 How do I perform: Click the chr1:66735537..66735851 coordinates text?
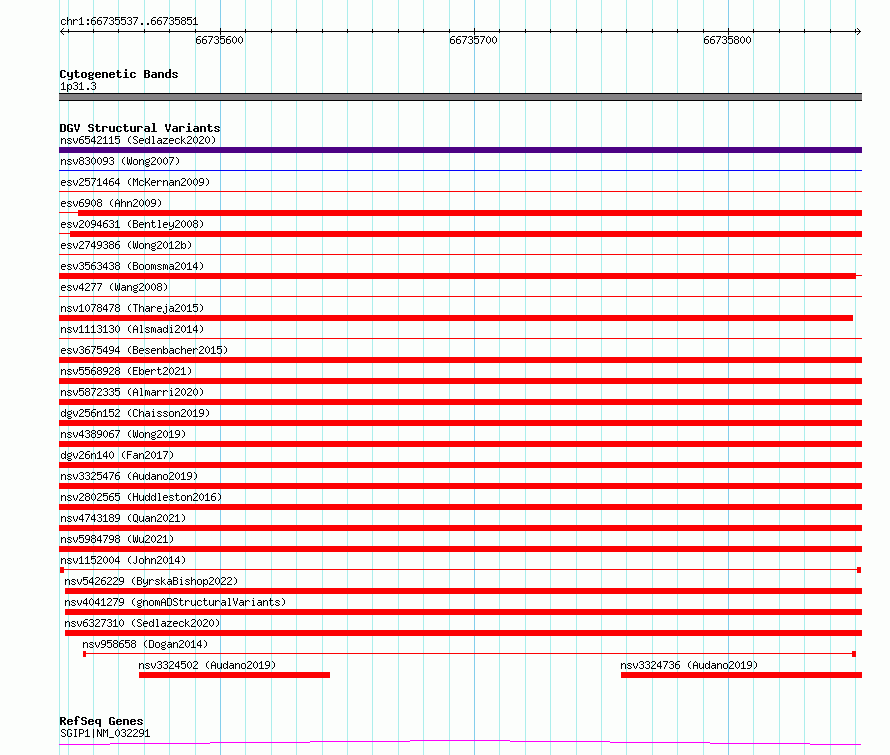(129, 22)
